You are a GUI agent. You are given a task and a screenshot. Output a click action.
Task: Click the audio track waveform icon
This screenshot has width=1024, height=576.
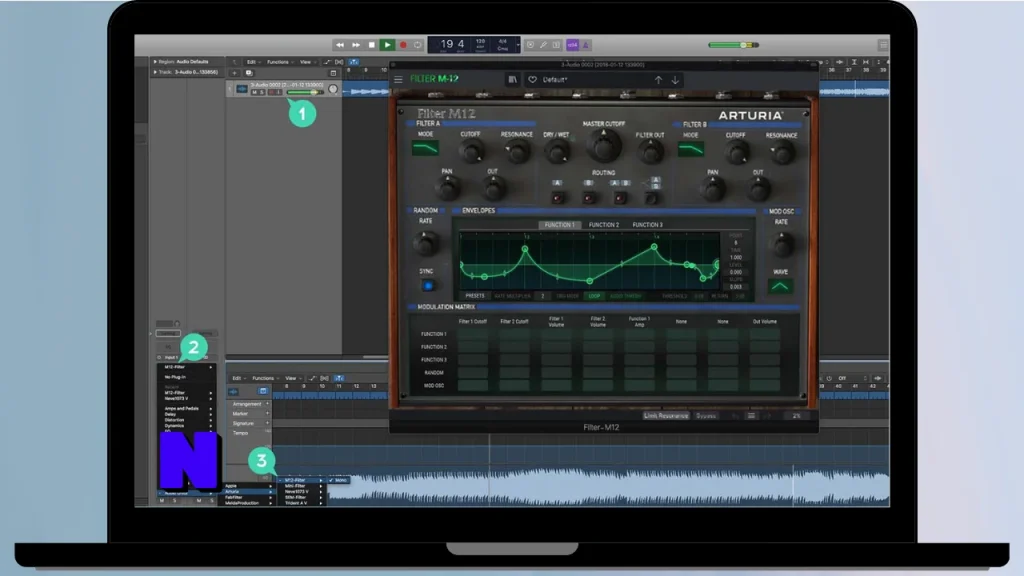(x=242, y=89)
